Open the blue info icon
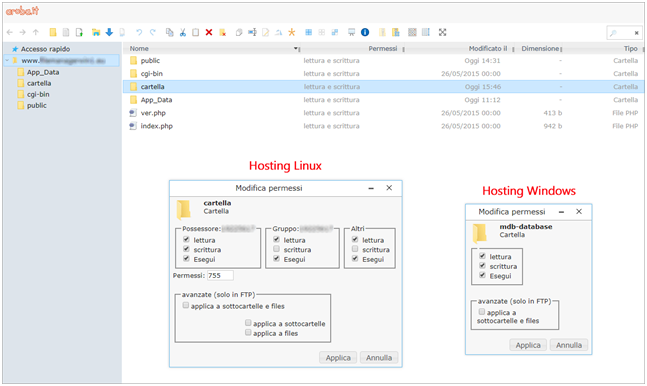Screen dimensions: 647x386 click(365, 32)
